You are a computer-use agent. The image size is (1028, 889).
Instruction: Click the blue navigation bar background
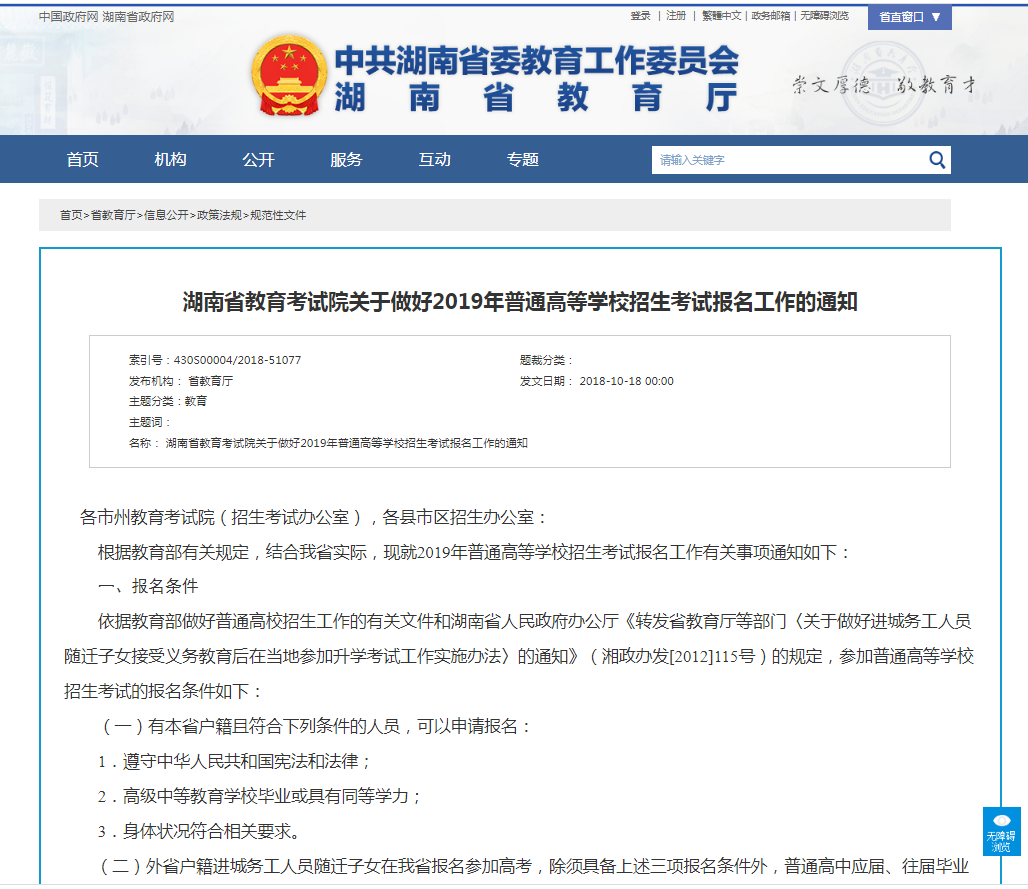coord(600,159)
